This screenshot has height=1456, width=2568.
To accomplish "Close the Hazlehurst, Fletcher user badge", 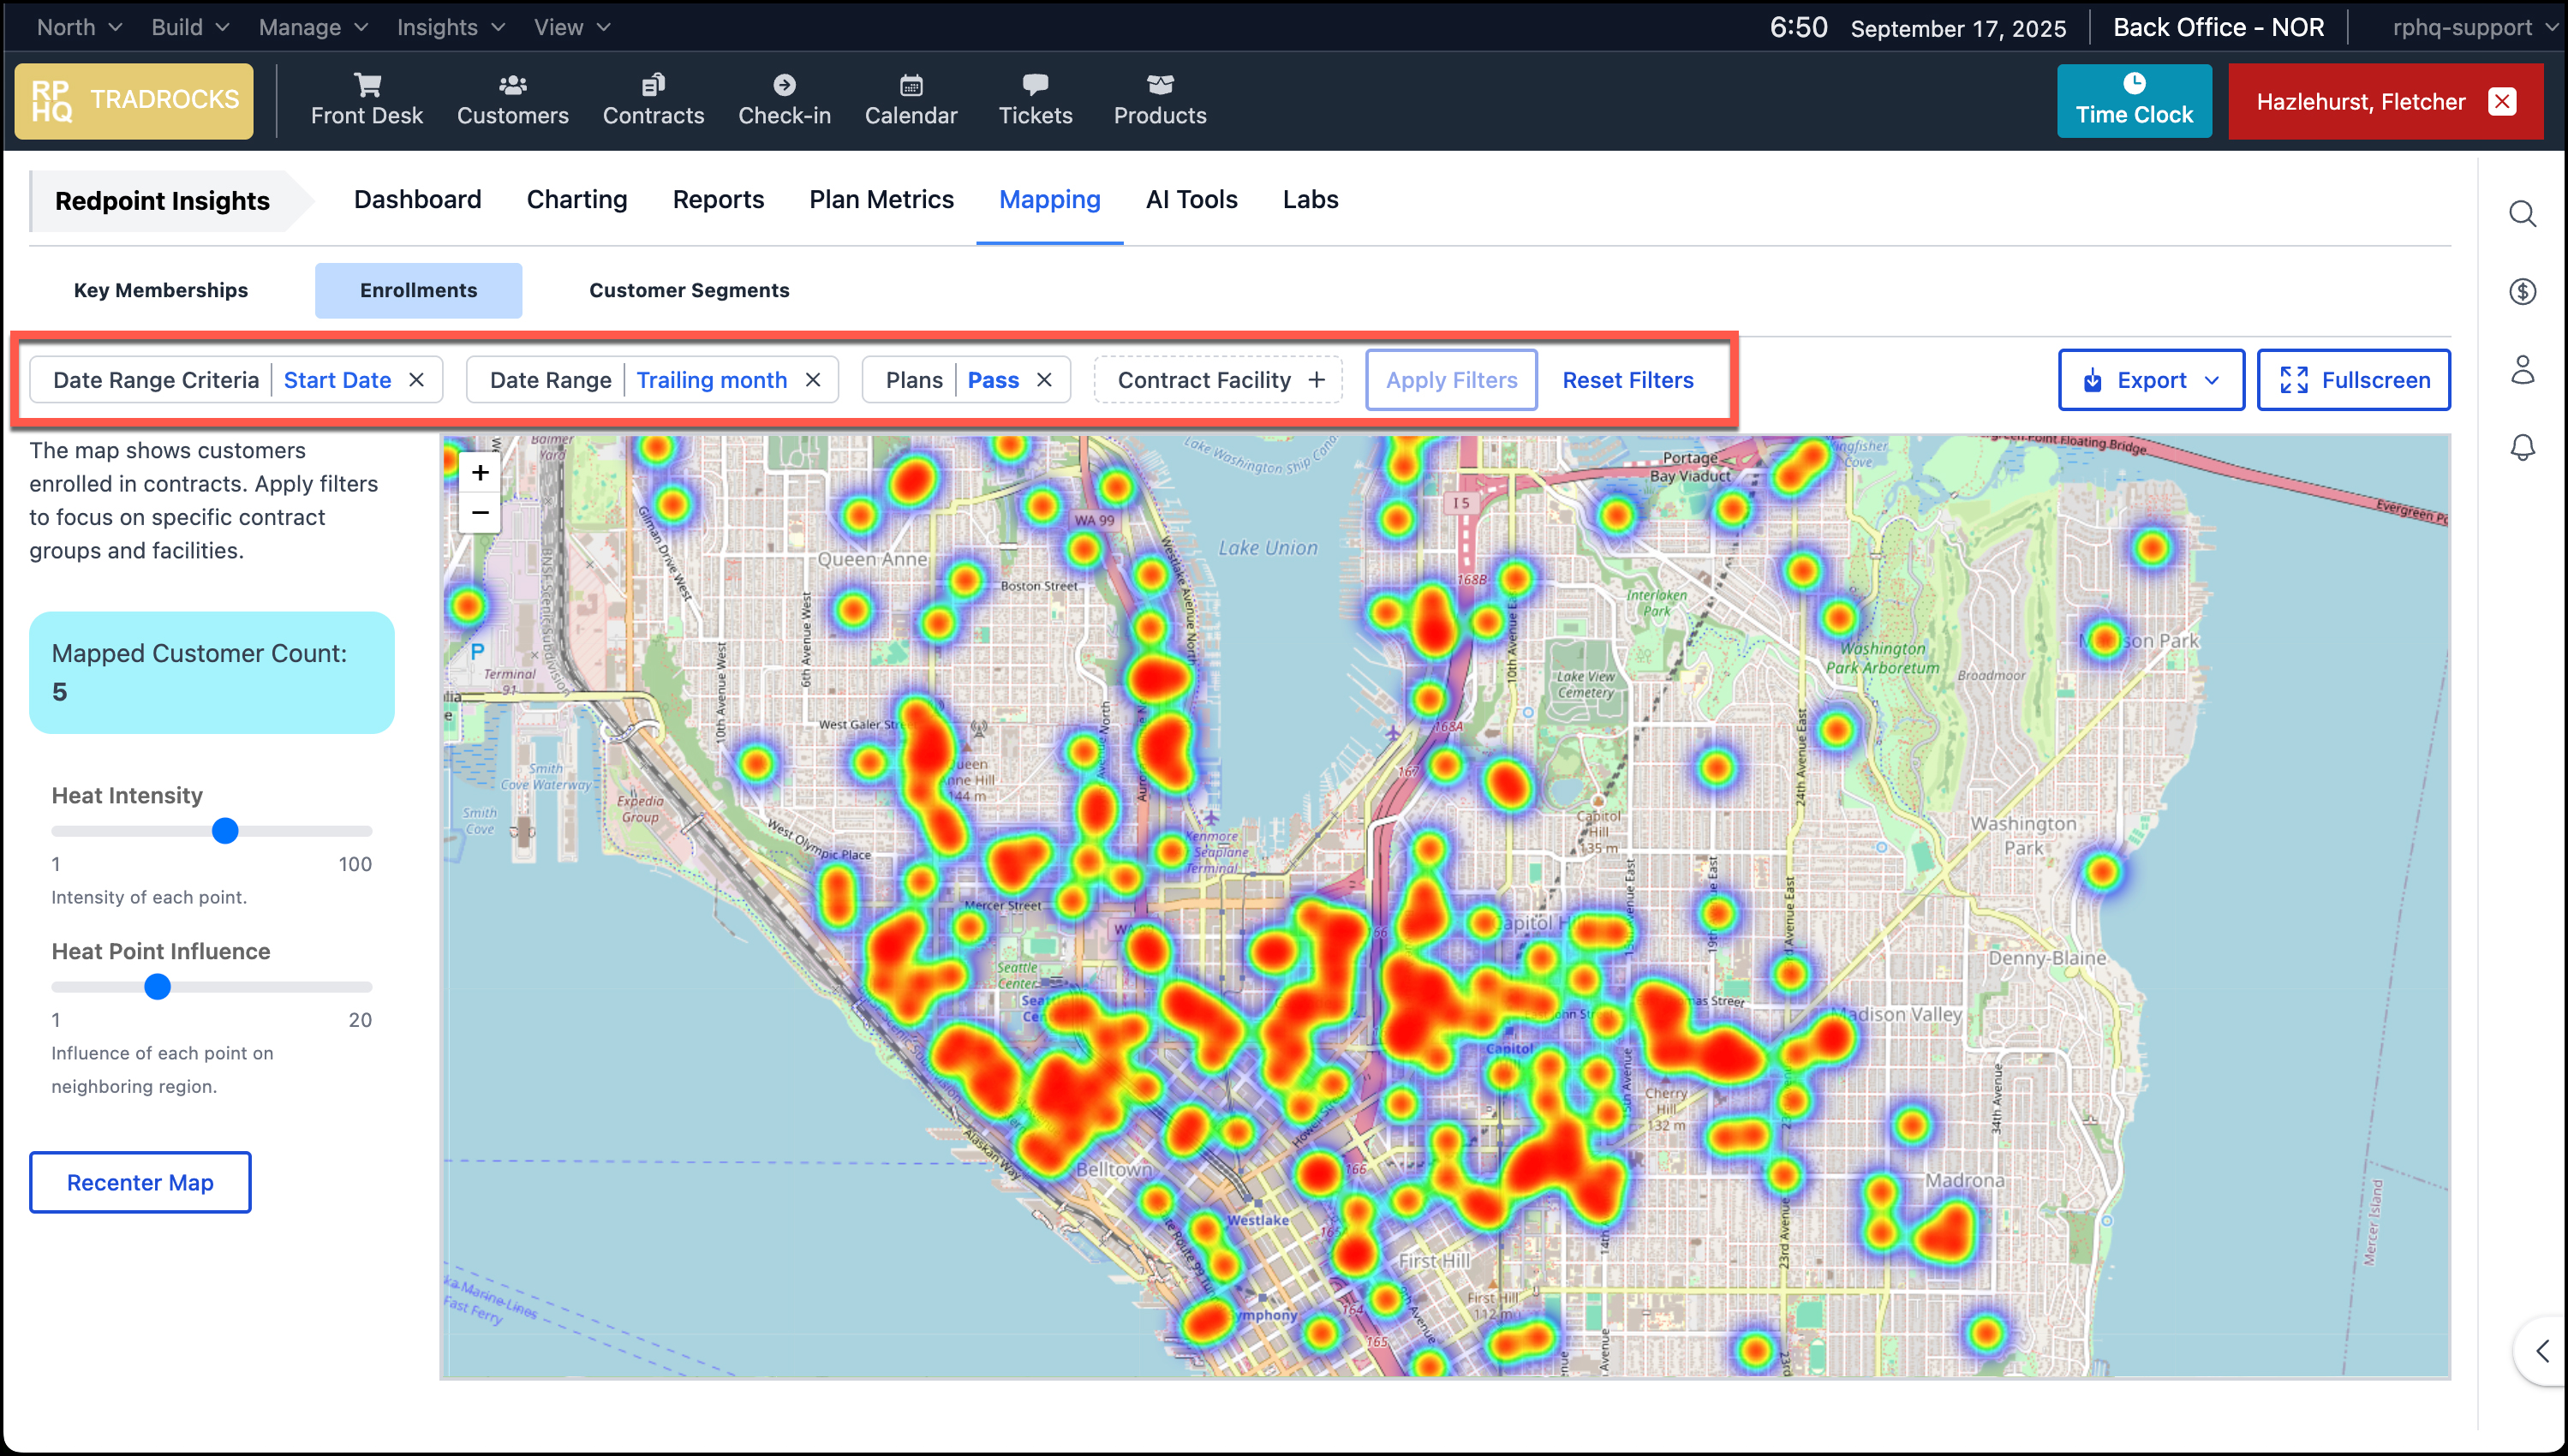I will pos(2502,102).
